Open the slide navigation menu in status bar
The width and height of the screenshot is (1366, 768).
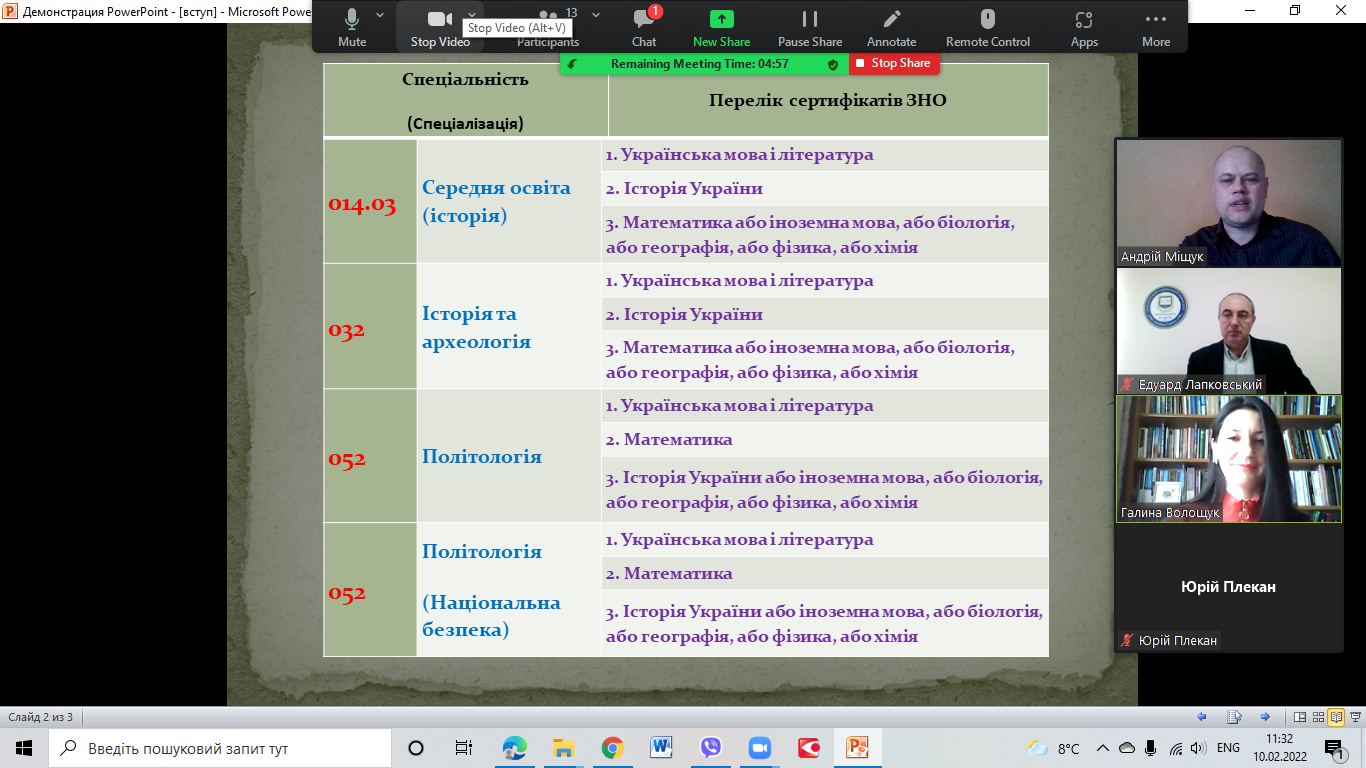pos(1234,717)
